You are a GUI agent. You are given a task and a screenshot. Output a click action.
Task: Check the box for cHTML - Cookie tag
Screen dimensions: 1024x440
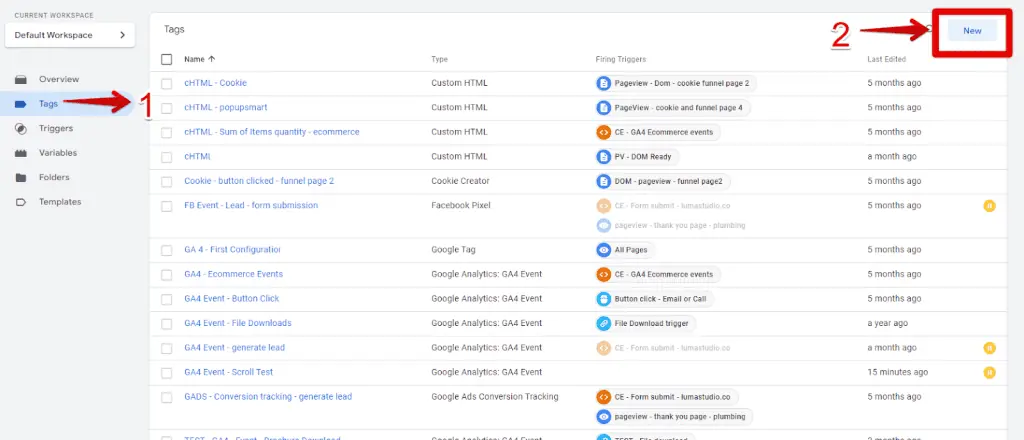167,83
